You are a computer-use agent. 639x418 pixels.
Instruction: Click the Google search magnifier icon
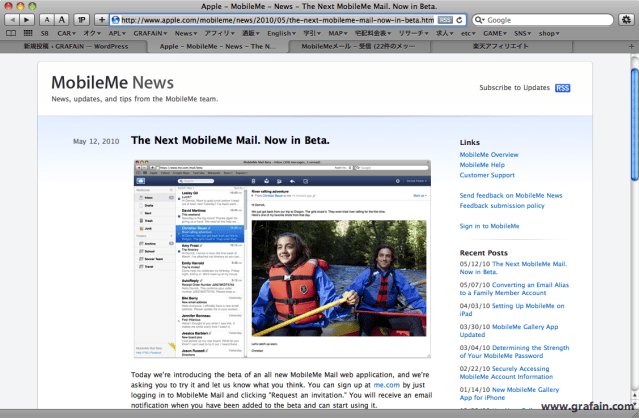point(479,20)
